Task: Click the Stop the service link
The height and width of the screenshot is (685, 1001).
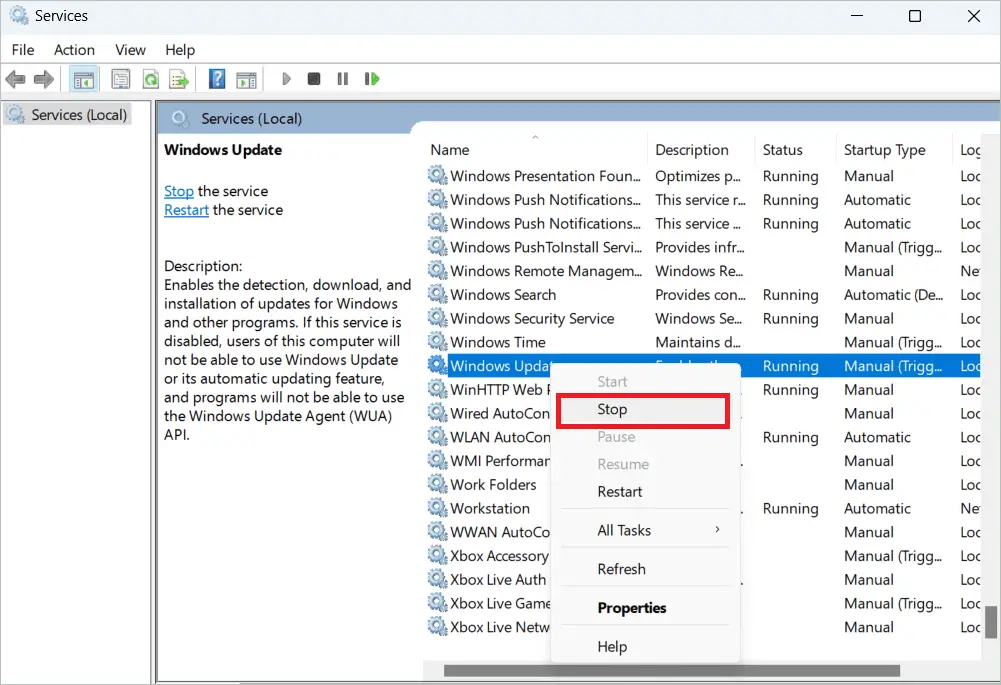Action: pos(179,191)
